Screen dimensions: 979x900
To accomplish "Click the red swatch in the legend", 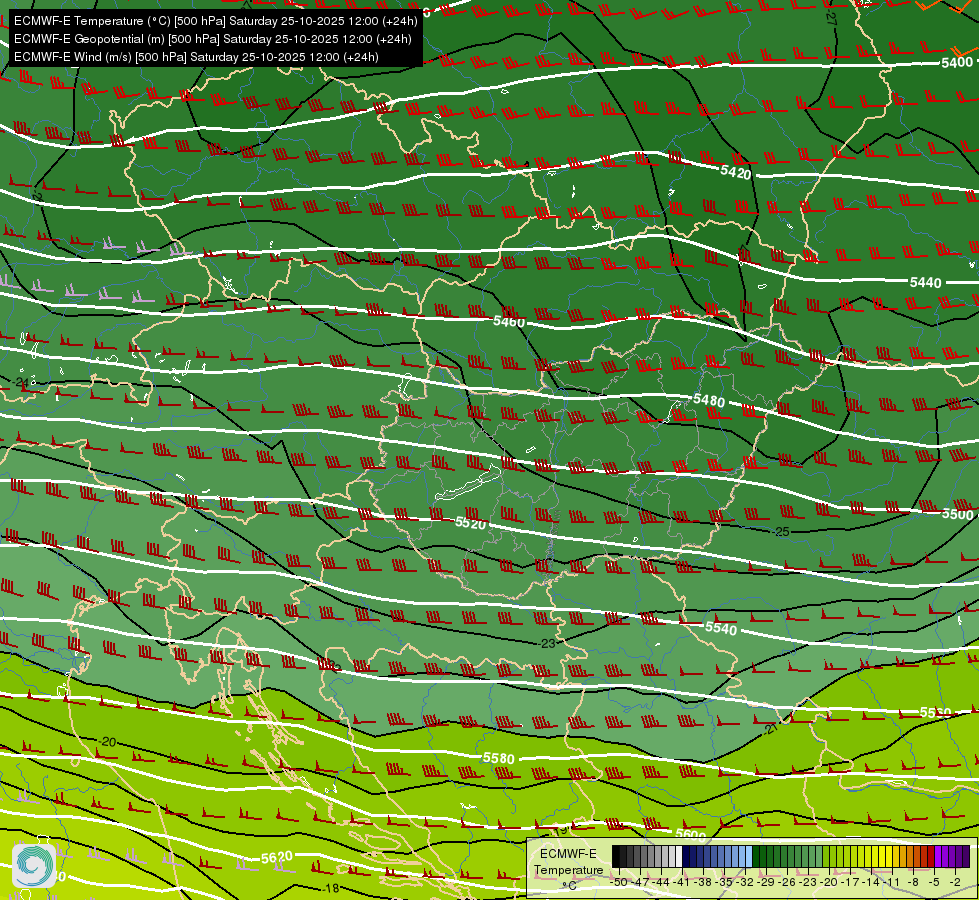I will pos(931,856).
